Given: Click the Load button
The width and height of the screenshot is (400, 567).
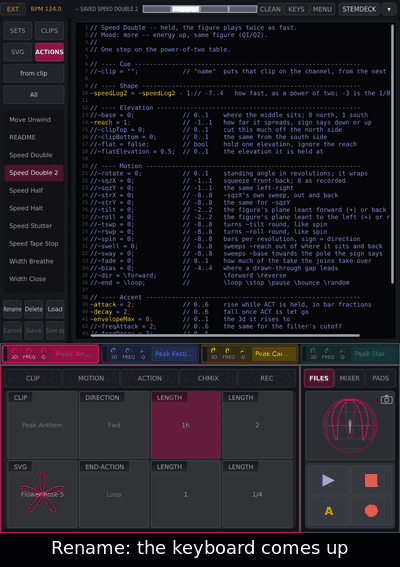Looking at the screenshot, I should point(55,309).
